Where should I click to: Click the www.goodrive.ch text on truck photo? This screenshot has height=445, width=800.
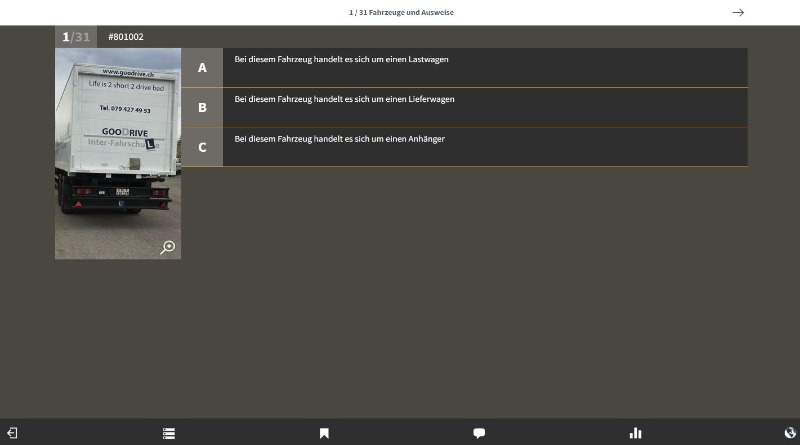(125, 72)
